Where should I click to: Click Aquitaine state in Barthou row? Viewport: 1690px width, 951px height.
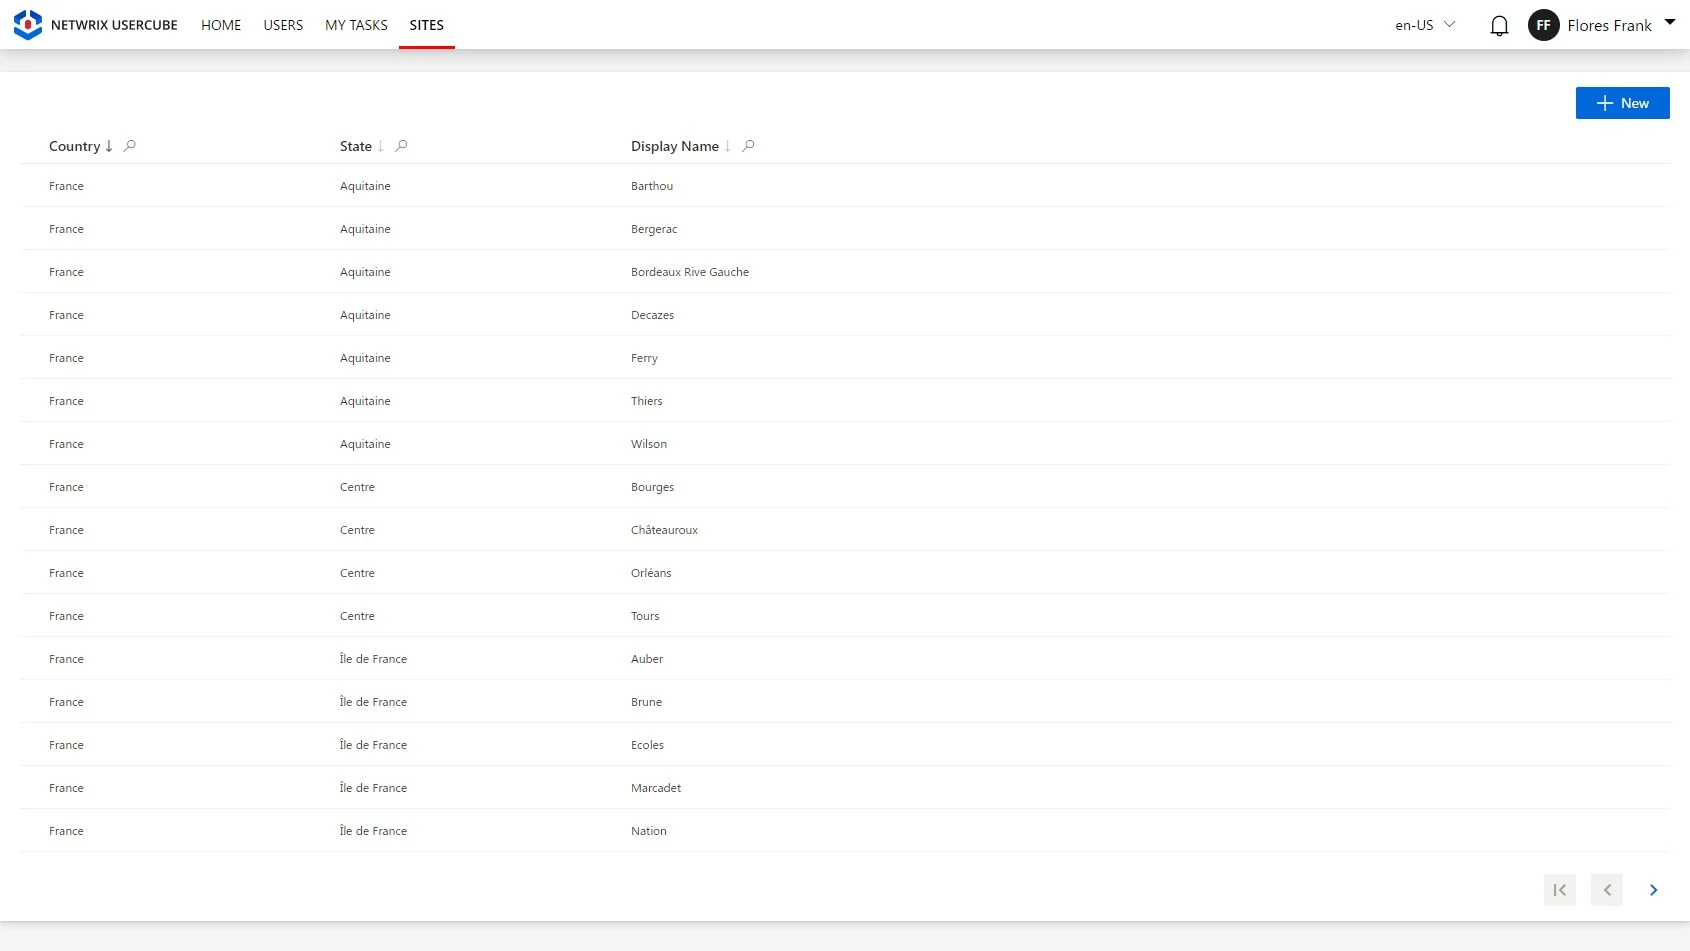coord(365,186)
